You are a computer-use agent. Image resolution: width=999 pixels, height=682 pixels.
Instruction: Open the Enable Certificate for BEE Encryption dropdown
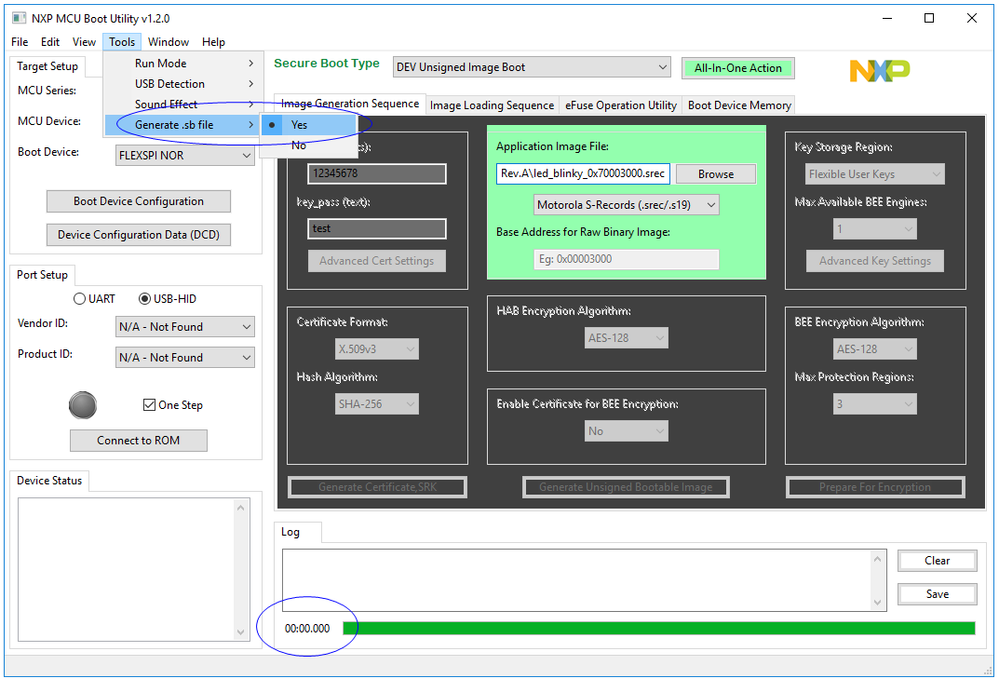pos(626,432)
